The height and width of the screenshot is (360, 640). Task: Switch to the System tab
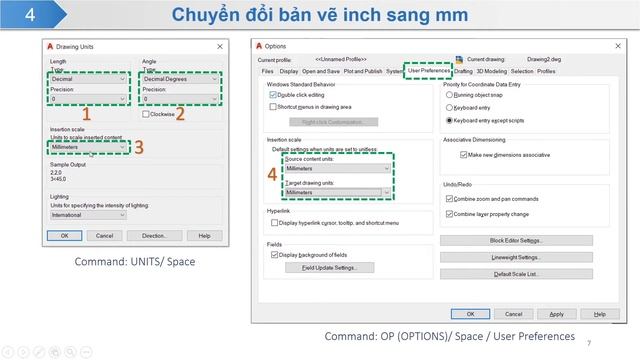tap(394, 71)
